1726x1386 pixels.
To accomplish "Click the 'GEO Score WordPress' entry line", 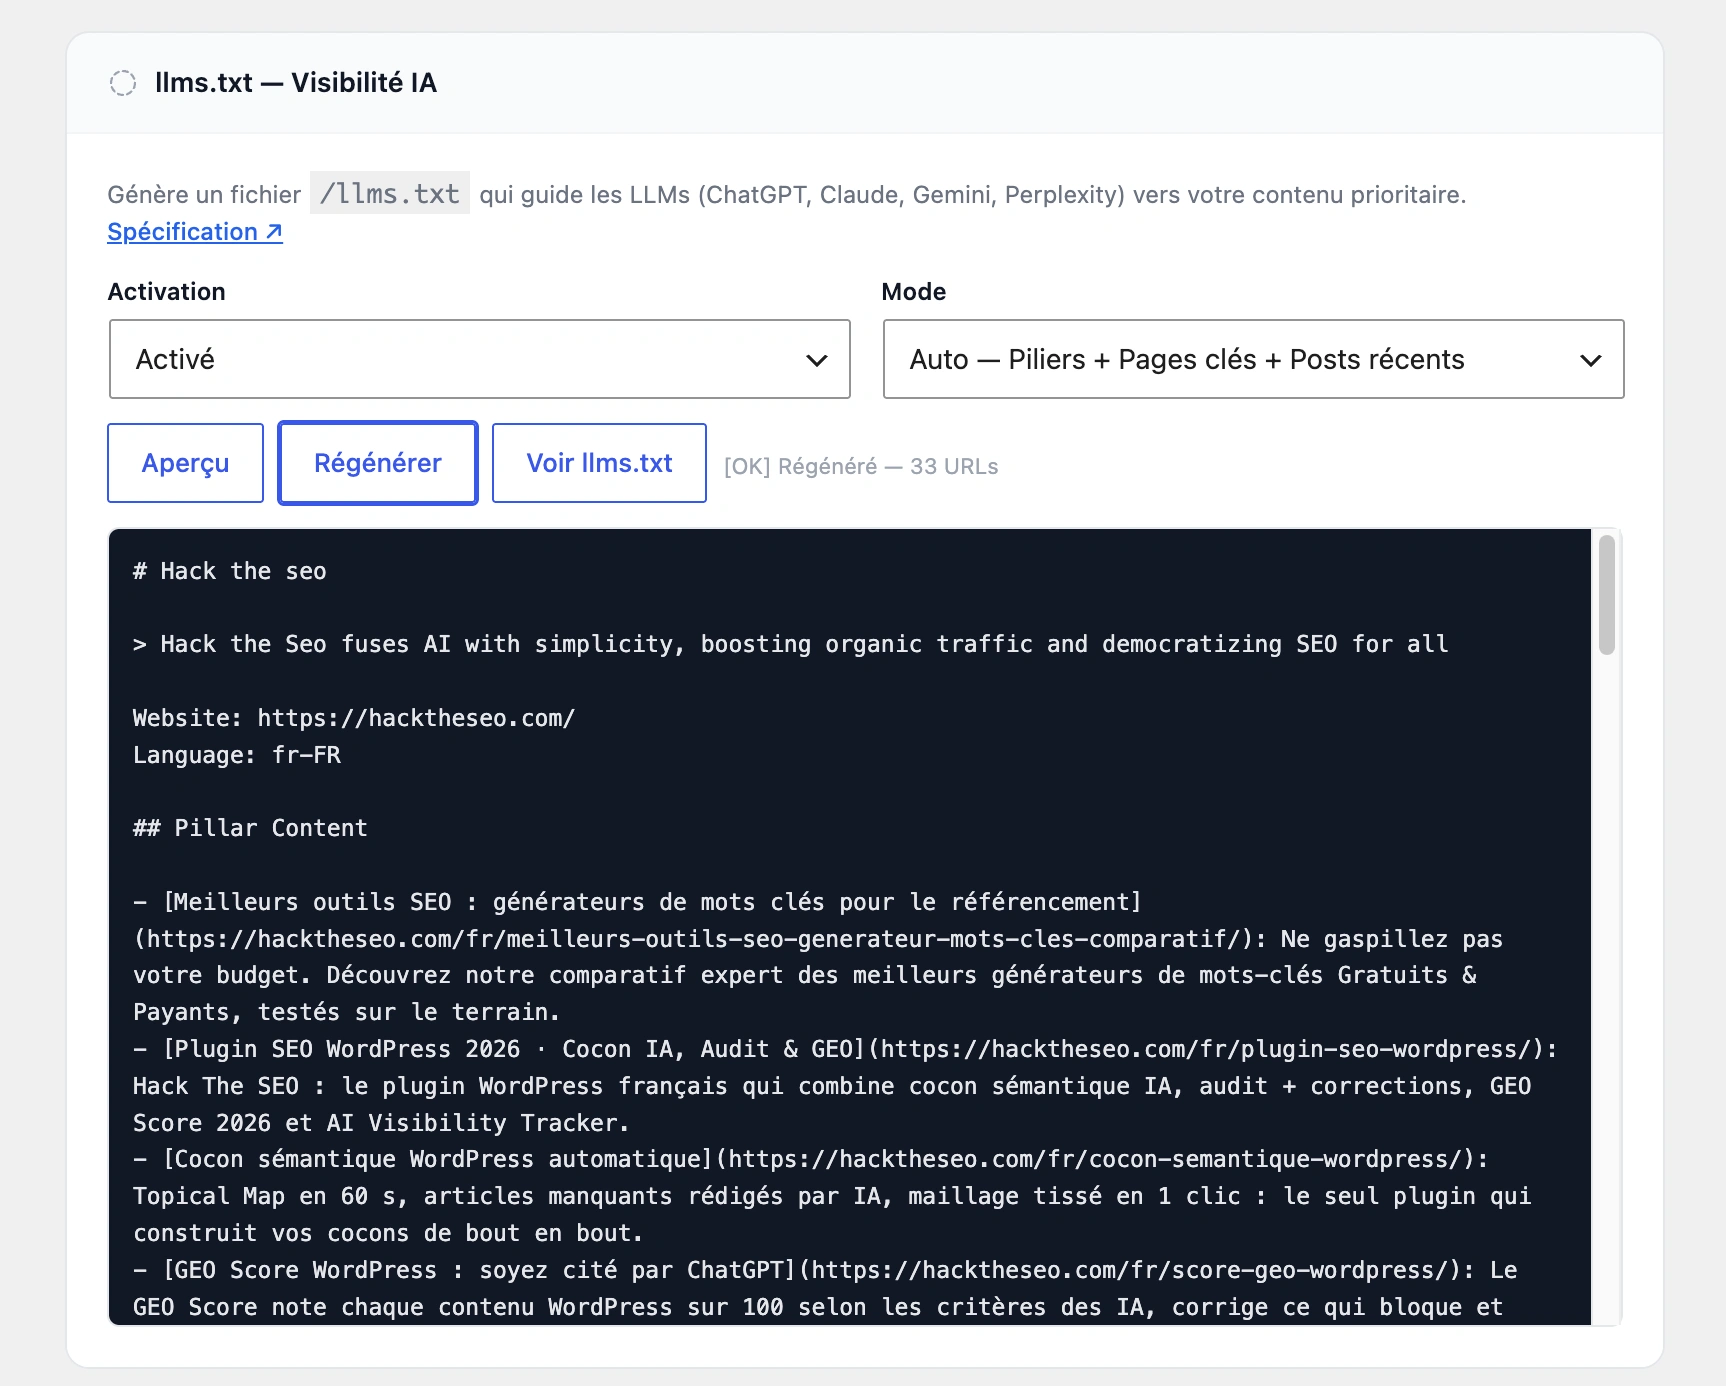I will point(825,1270).
